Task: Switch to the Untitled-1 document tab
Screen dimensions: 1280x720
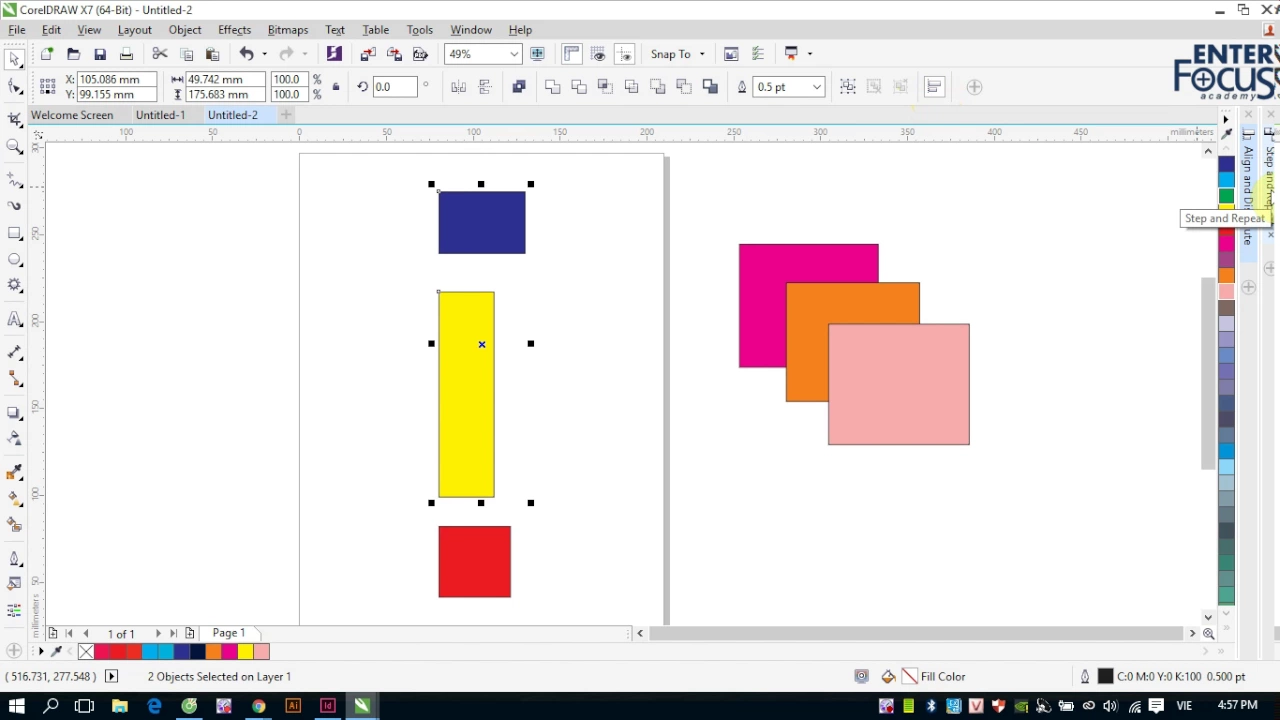Action: point(160,115)
